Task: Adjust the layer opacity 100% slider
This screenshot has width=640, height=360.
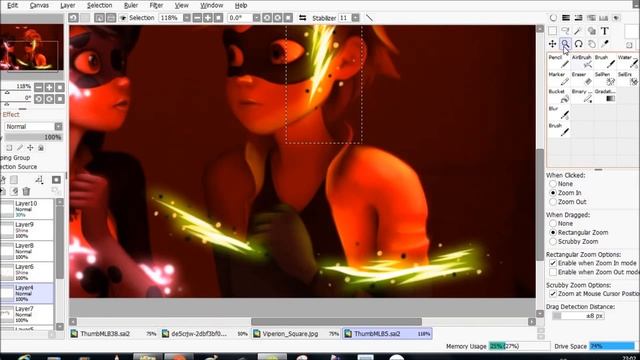Action: coord(33,137)
